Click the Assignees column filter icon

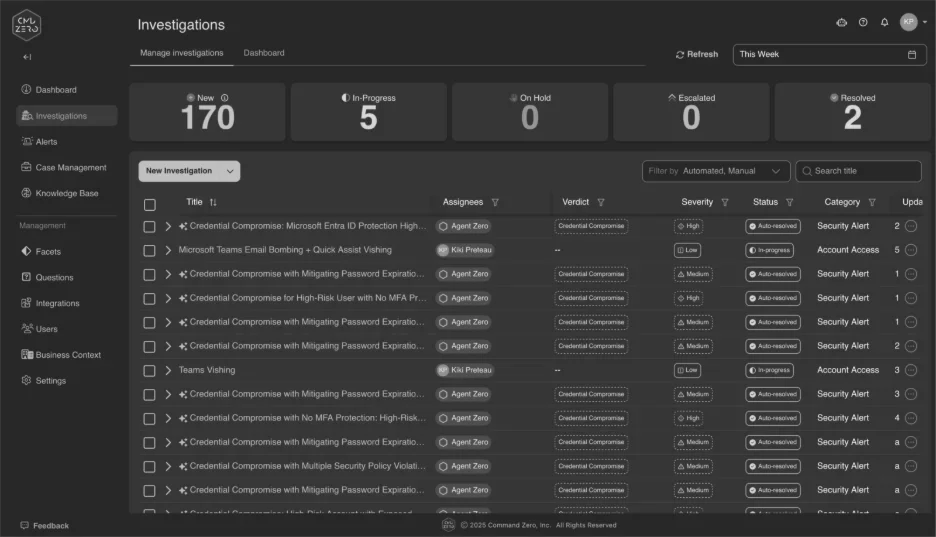coord(495,202)
